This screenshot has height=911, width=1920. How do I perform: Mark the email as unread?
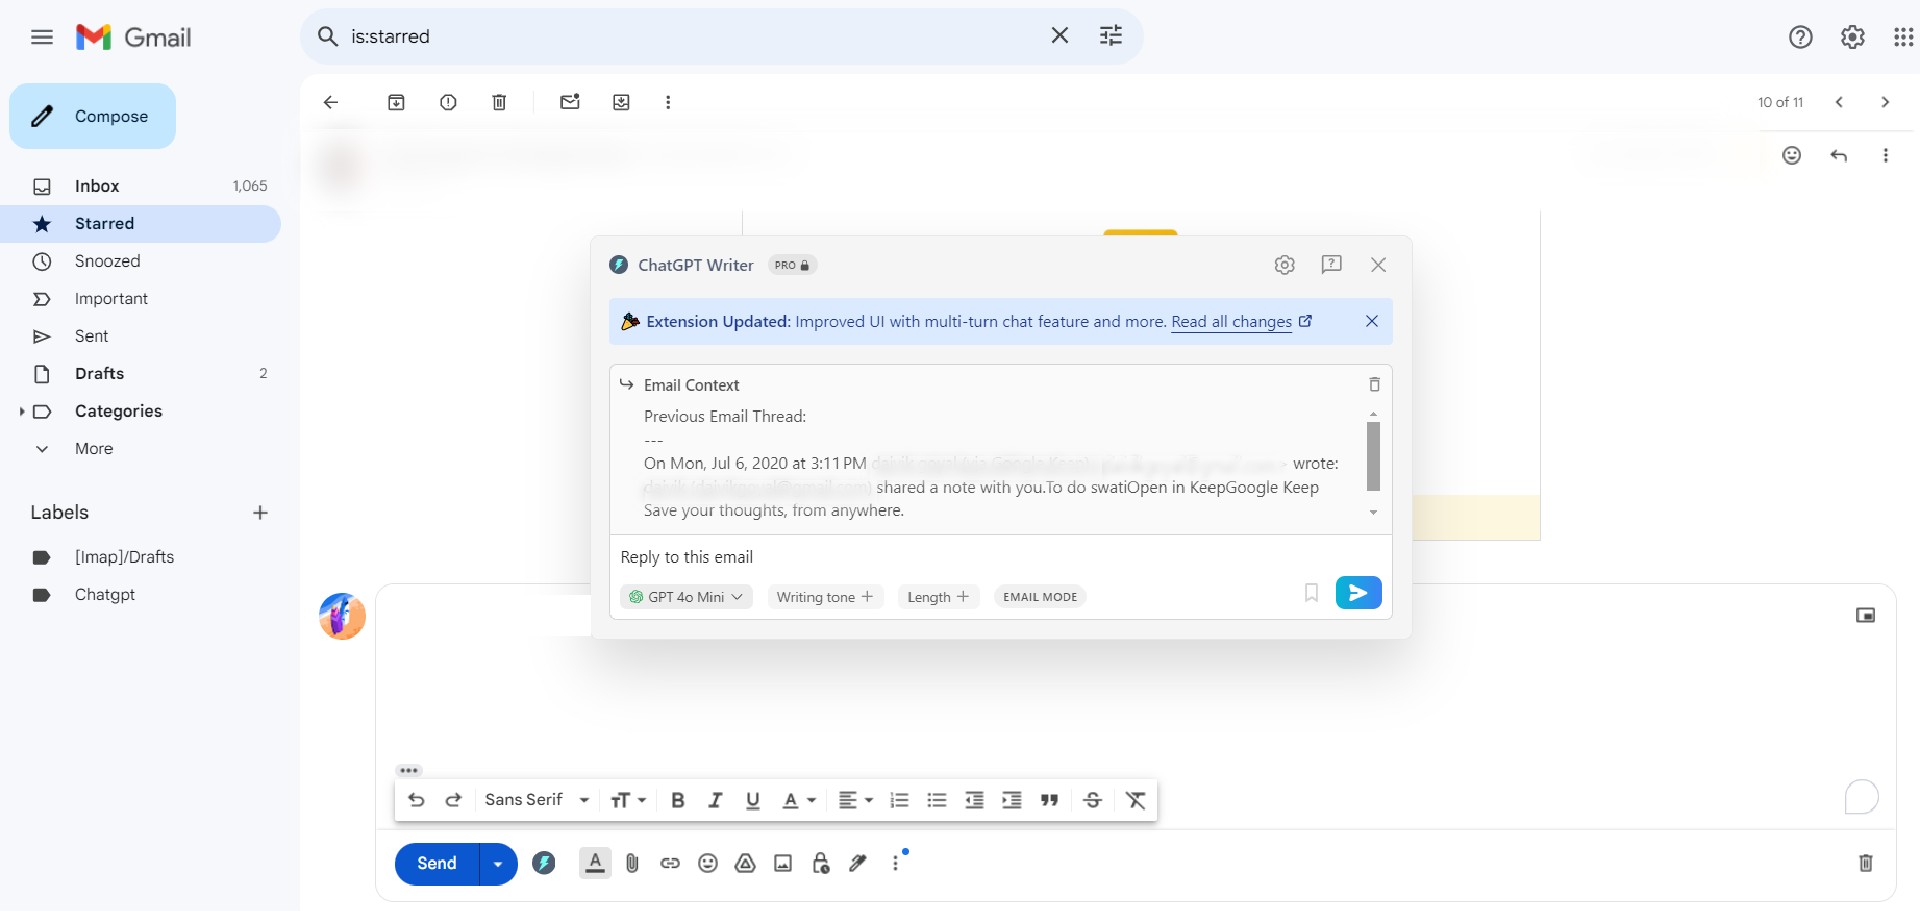click(x=570, y=102)
